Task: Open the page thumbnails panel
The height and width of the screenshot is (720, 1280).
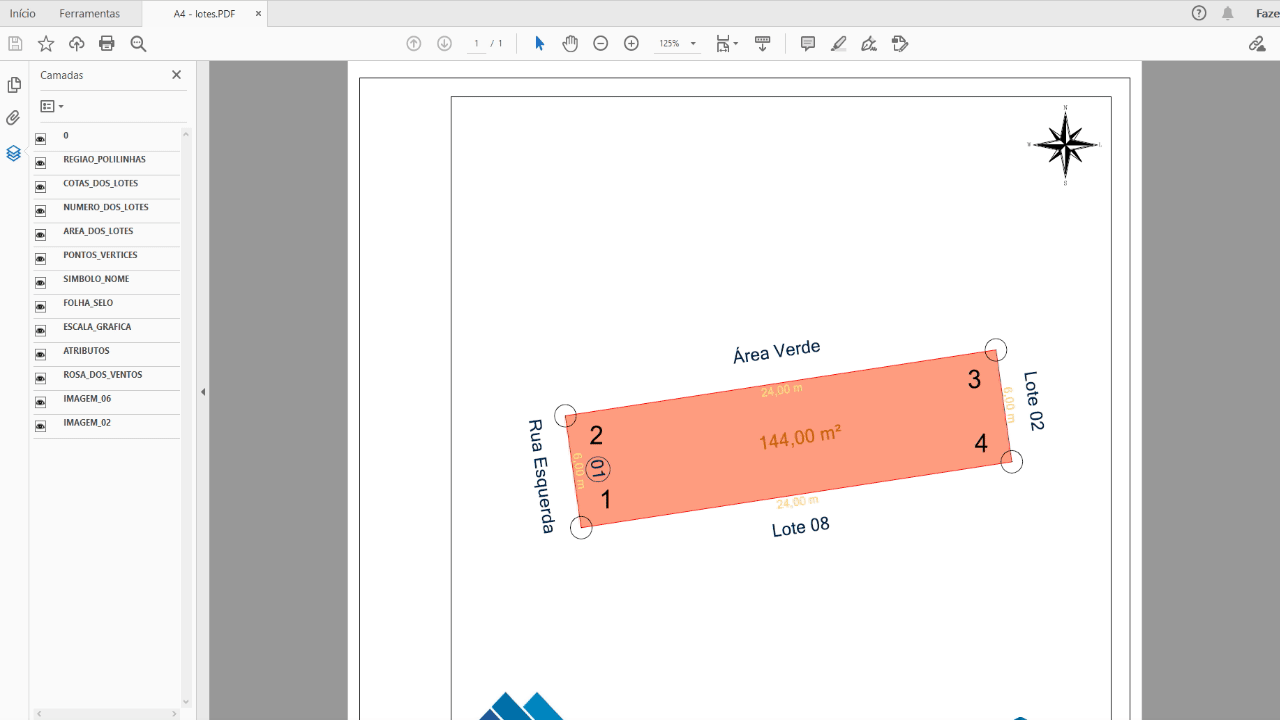Action: (x=14, y=85)
